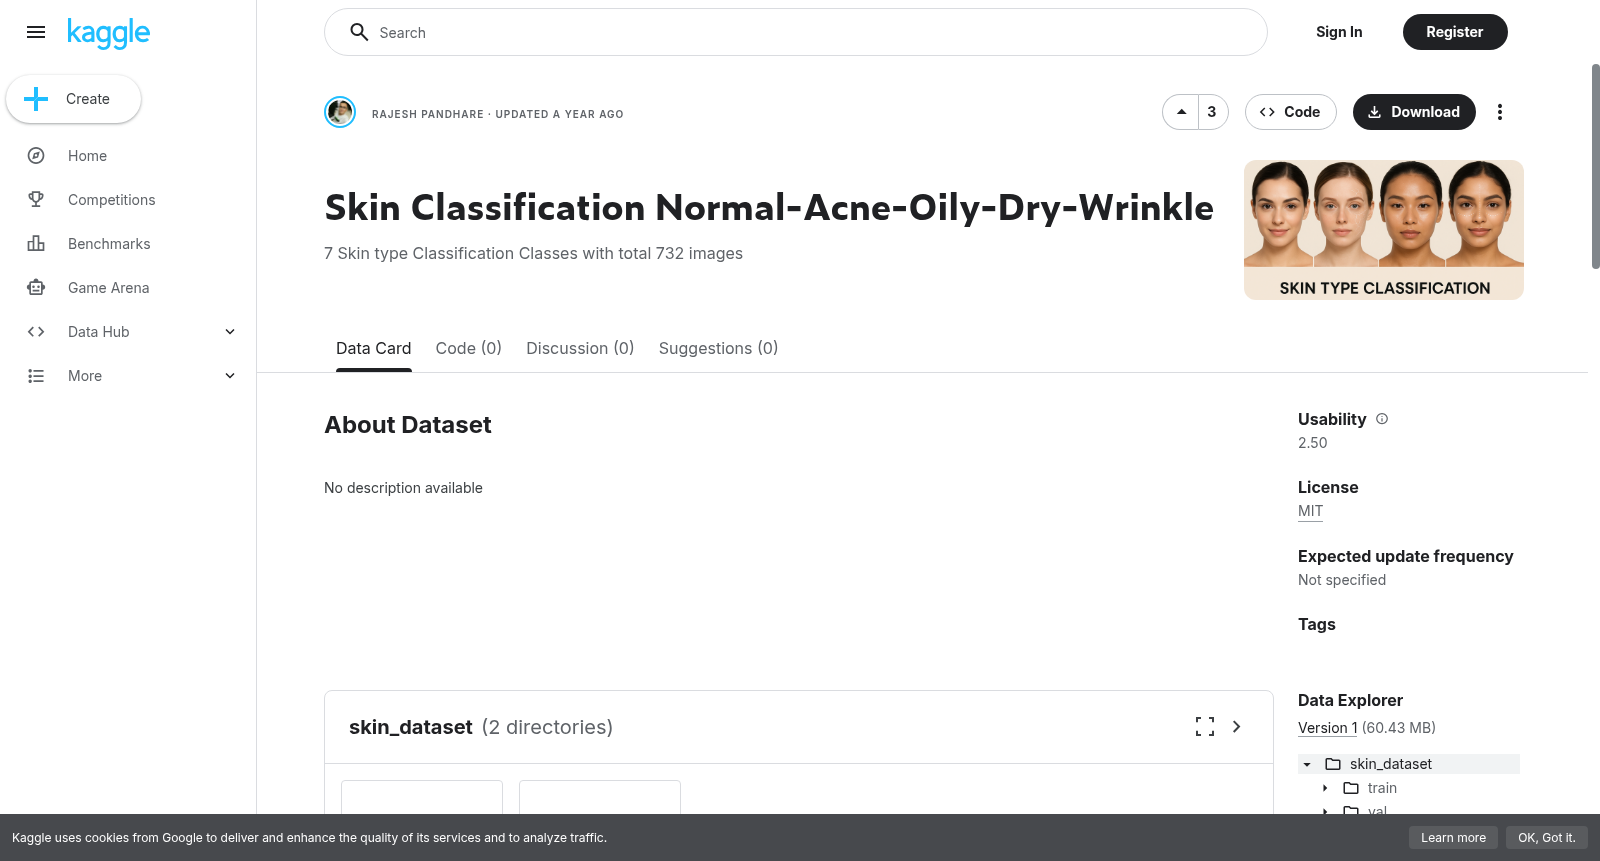This screenshot has height=861, width=1600.
Task: Focus the Search input field
Action: pyautogui.click(x=796, y=32)
